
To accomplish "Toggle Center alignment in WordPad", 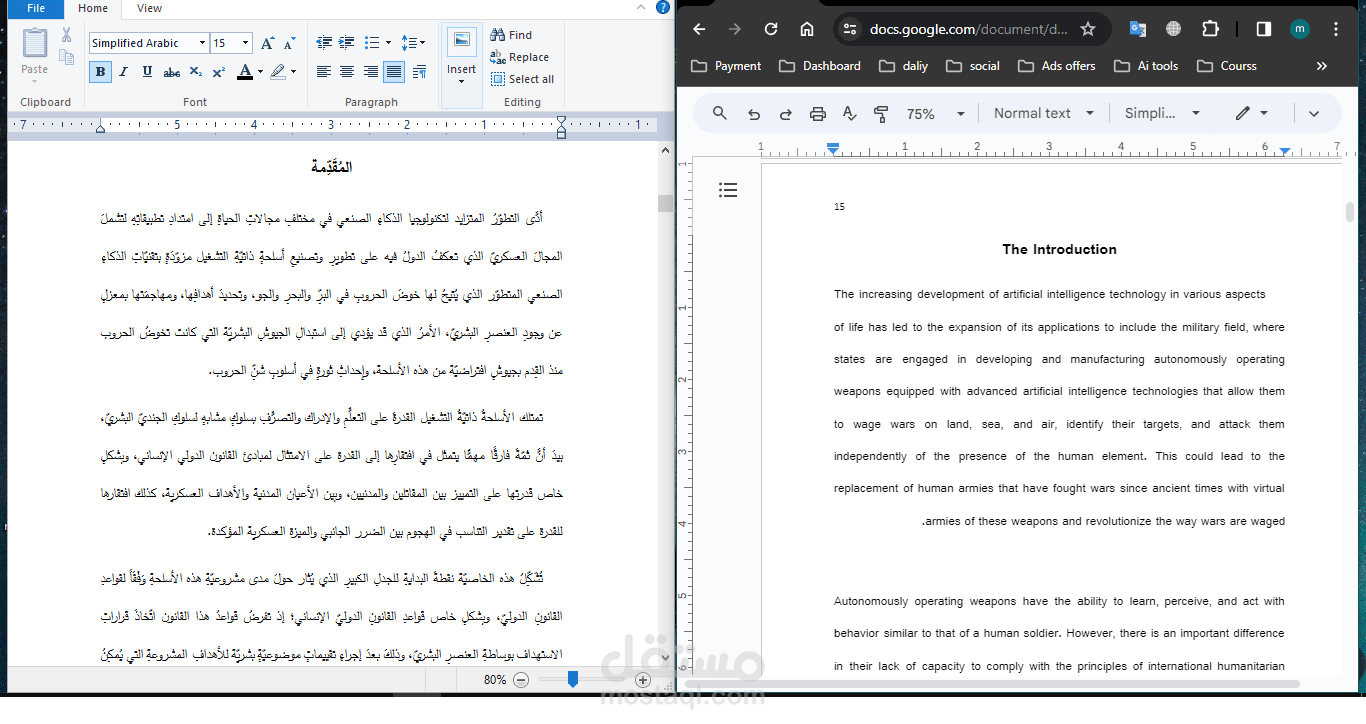I will [347, 72].
